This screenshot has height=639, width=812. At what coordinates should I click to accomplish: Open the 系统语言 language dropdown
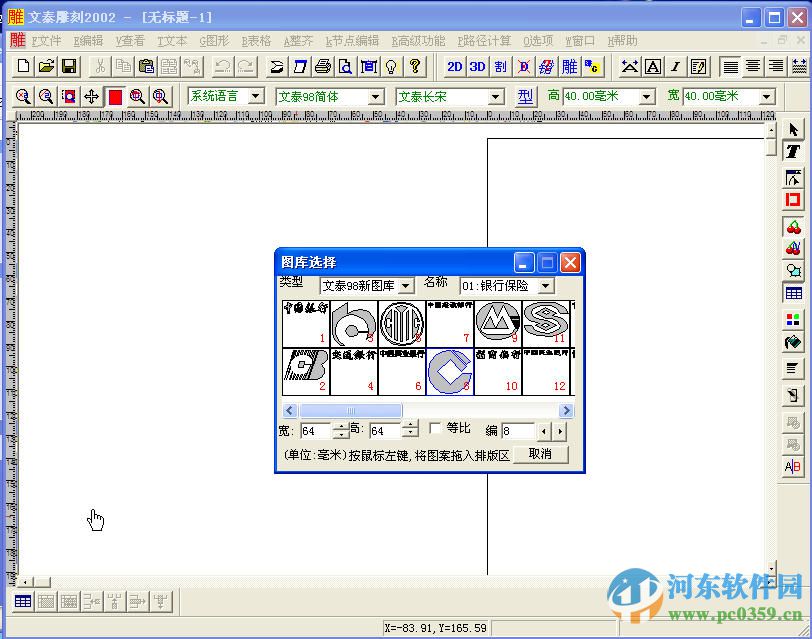[255, 96]
